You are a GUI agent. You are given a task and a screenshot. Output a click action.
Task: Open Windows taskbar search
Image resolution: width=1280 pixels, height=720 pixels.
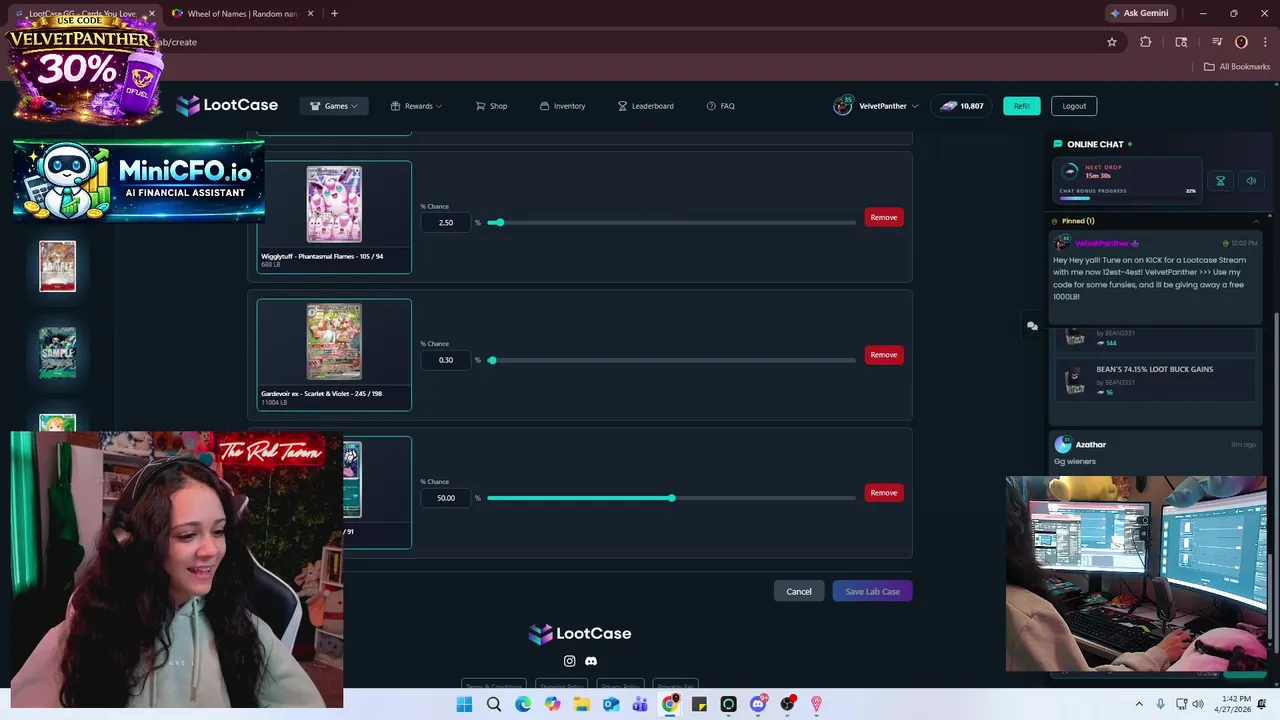pyautogui.click(x=494, y=705)
